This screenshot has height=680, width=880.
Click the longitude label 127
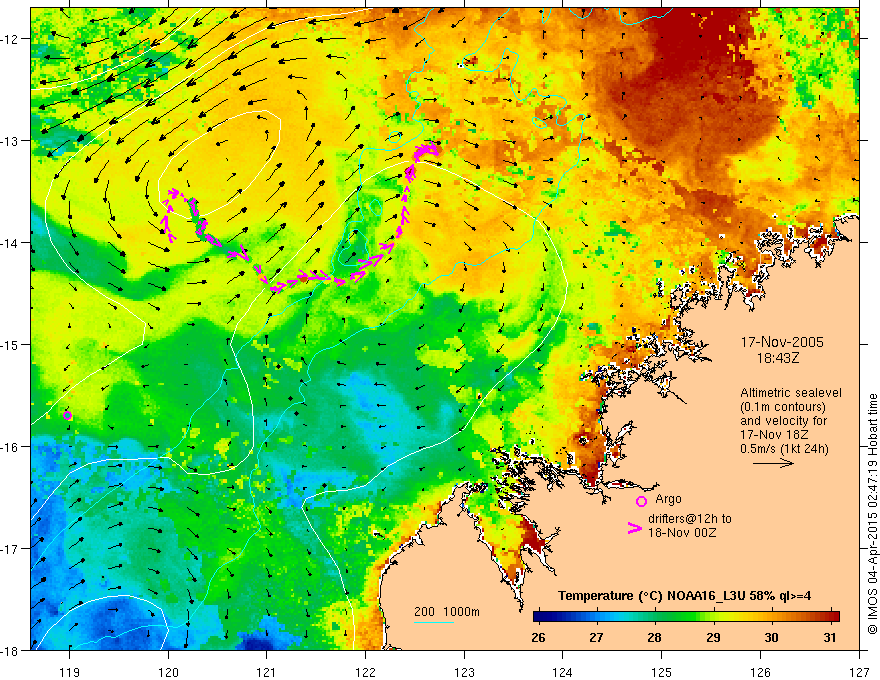pyautogui.click(x=859, y=672)
